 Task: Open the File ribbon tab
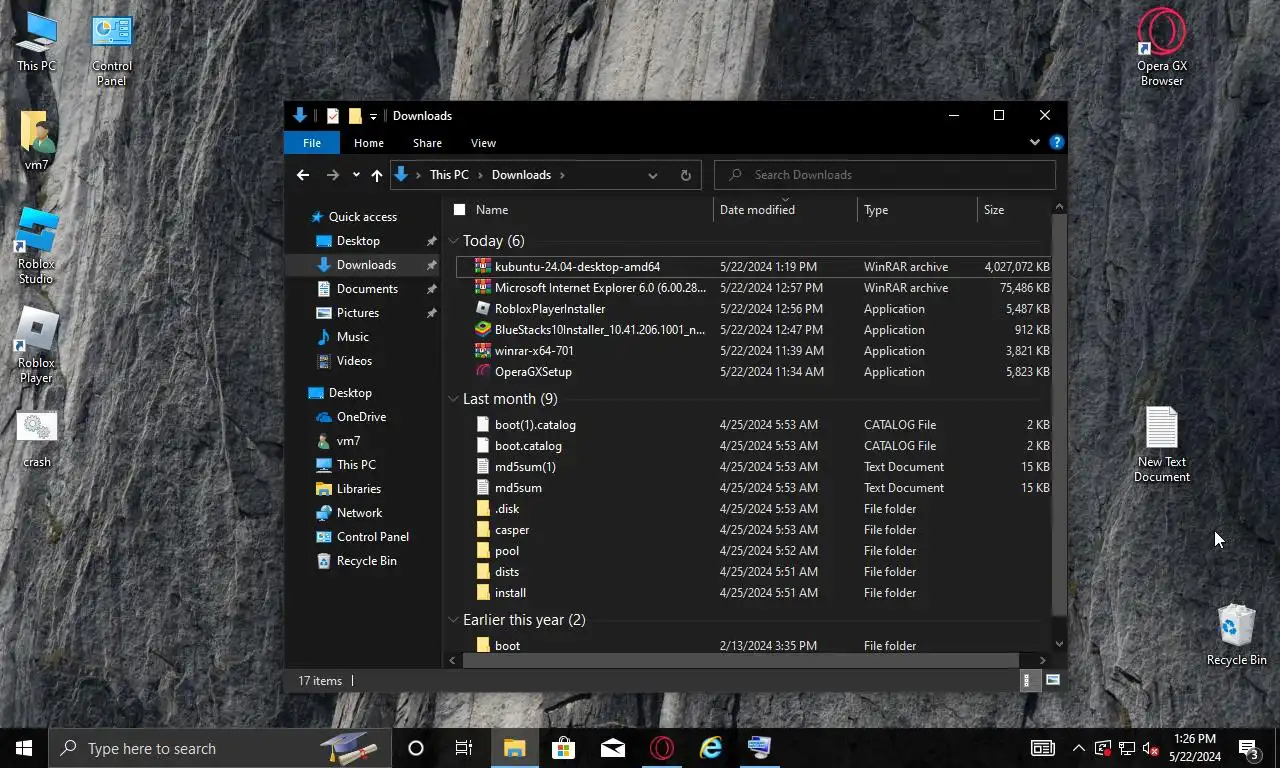312,143
